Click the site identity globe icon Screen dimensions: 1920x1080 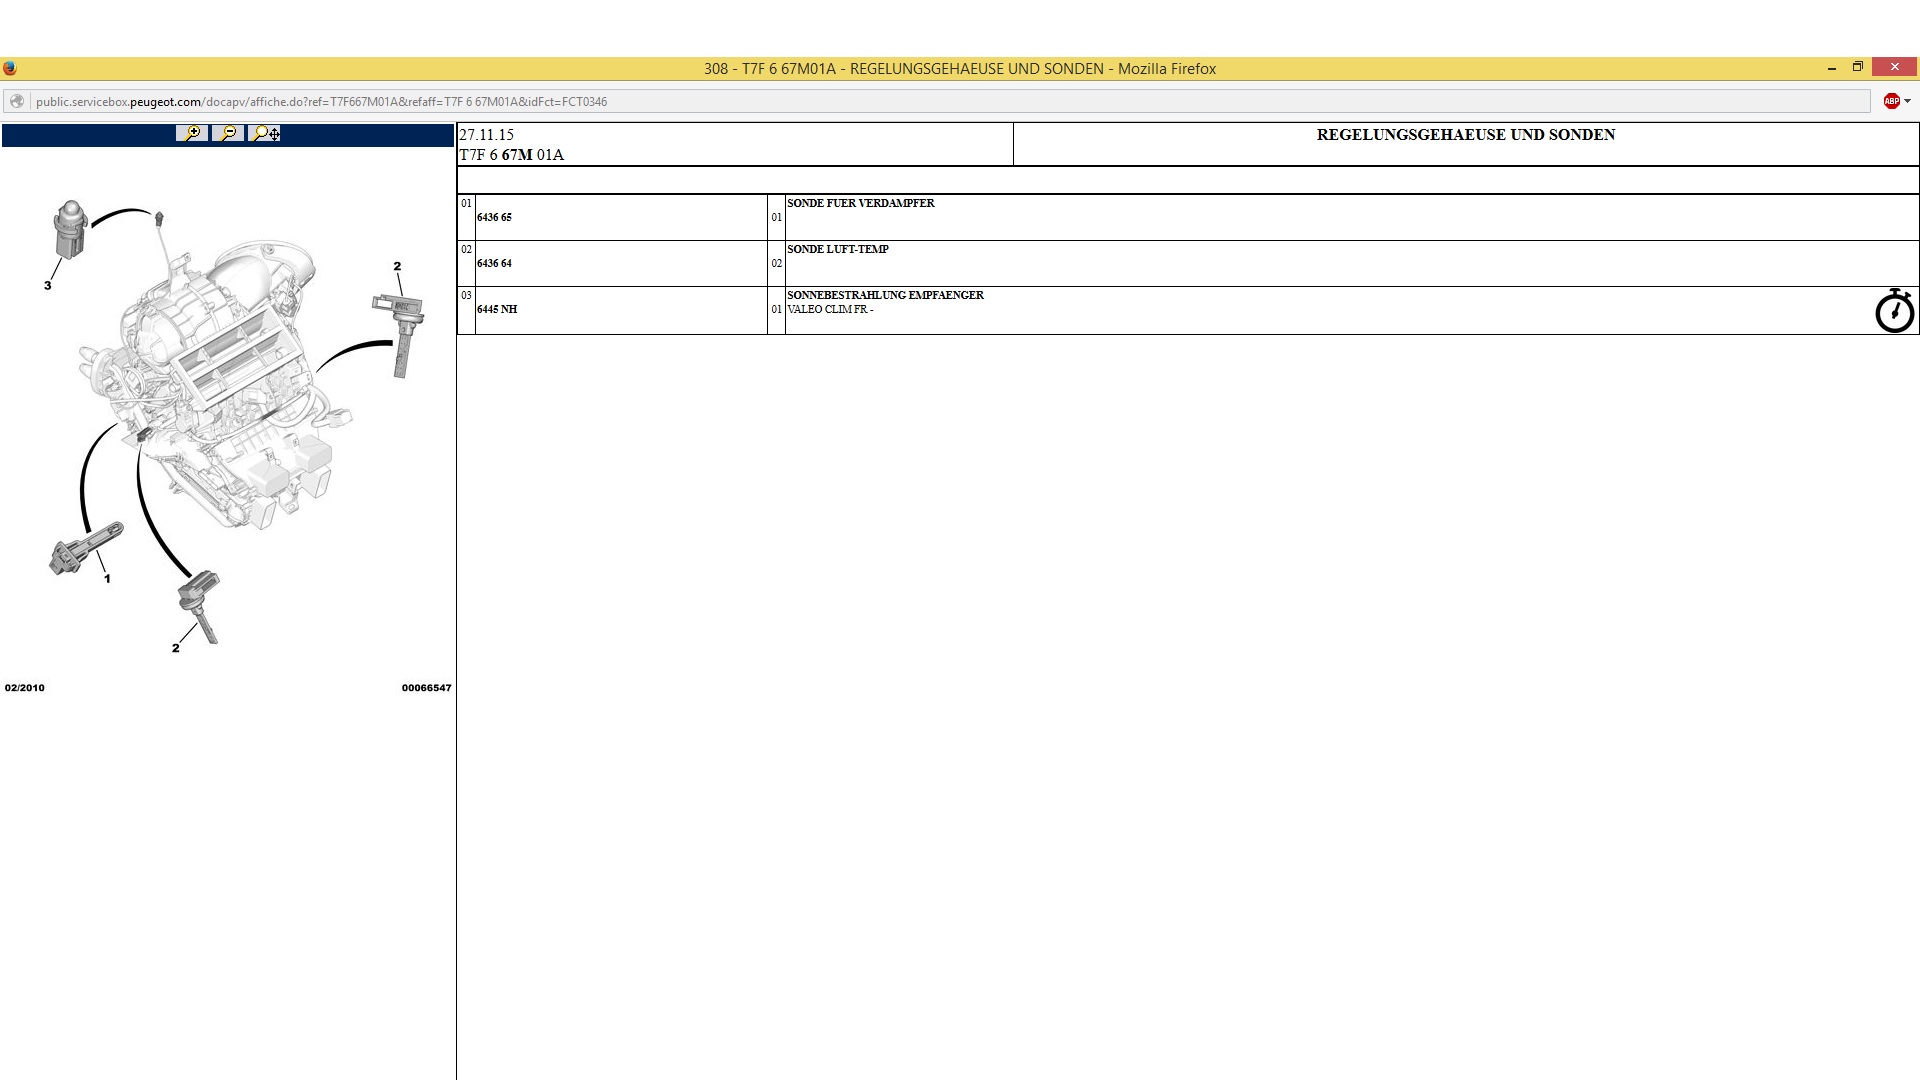[x=16, y=101]
